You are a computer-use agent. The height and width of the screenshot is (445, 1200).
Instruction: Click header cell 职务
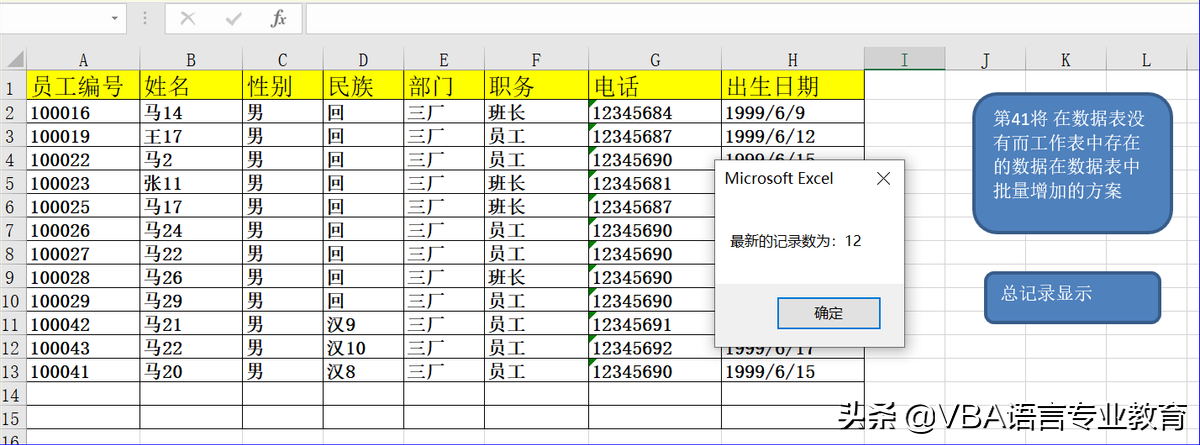click(x=536, y=86)
